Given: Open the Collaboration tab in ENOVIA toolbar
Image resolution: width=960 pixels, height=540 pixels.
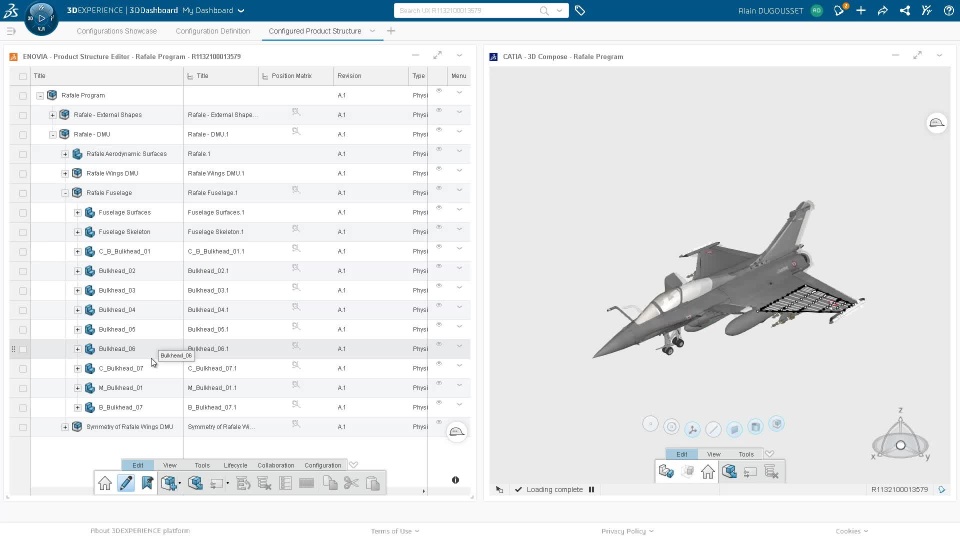Looking at the screenshot, I should (x=276, y=465).
